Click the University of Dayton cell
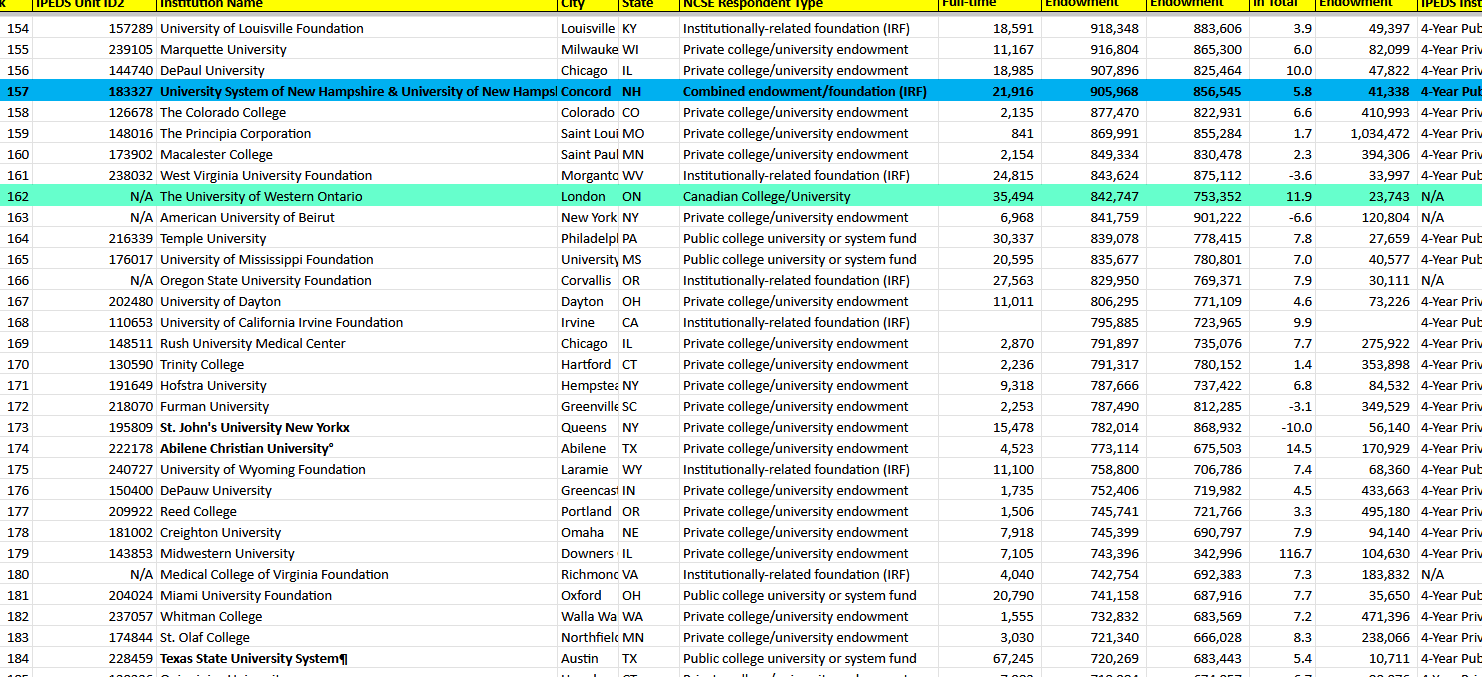This screenshot has width=1482, height=677. point(357,302)
